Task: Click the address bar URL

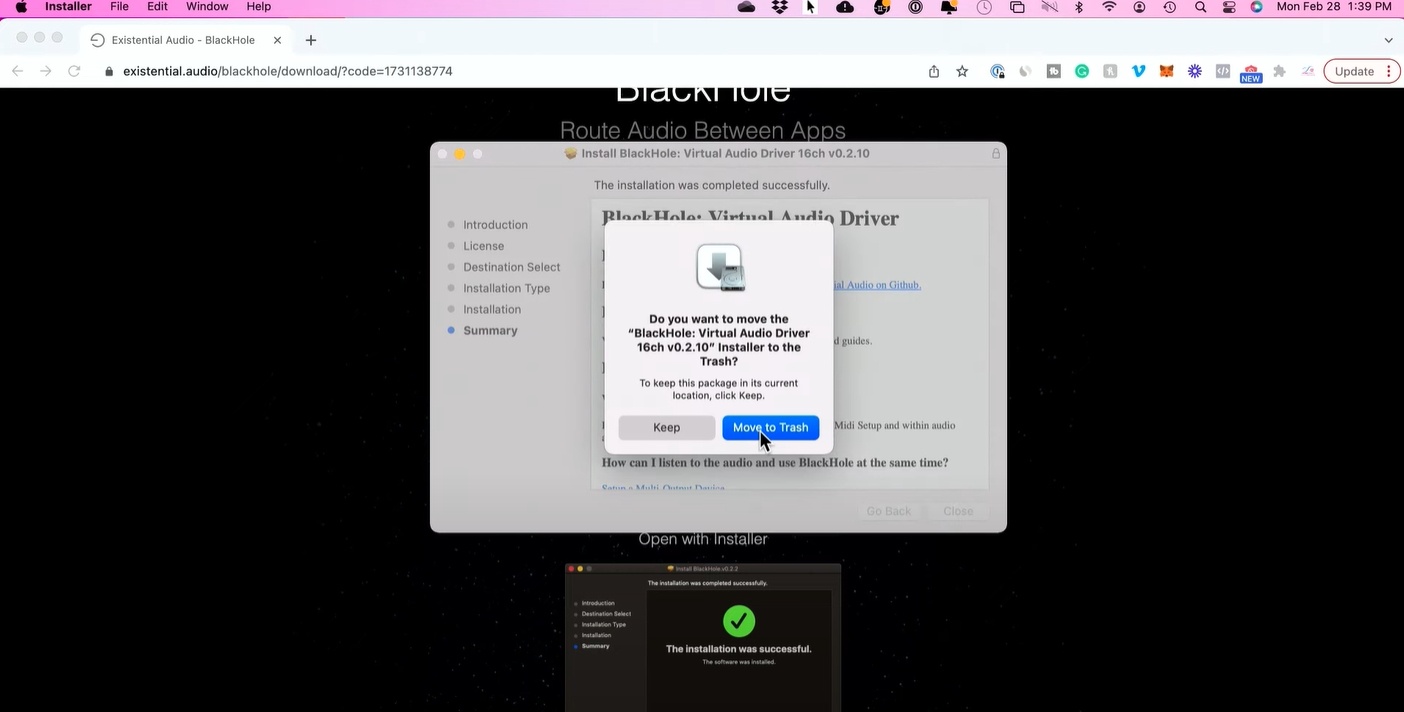Action: (288, 71)
